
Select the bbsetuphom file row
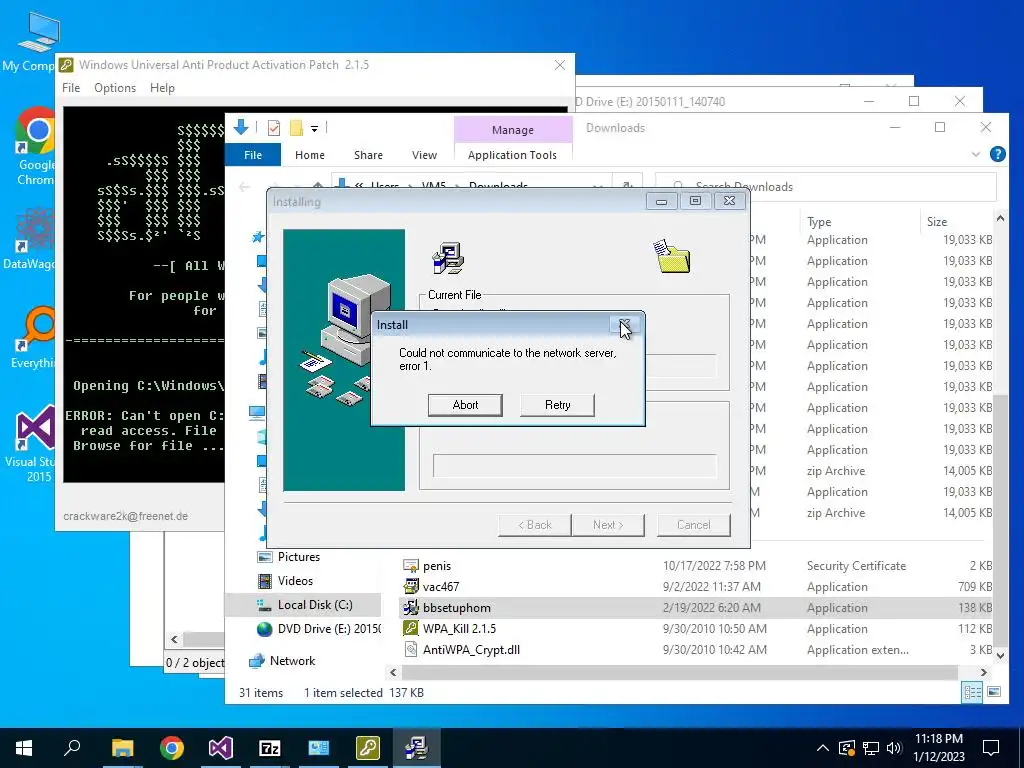[x=696, y=607]
